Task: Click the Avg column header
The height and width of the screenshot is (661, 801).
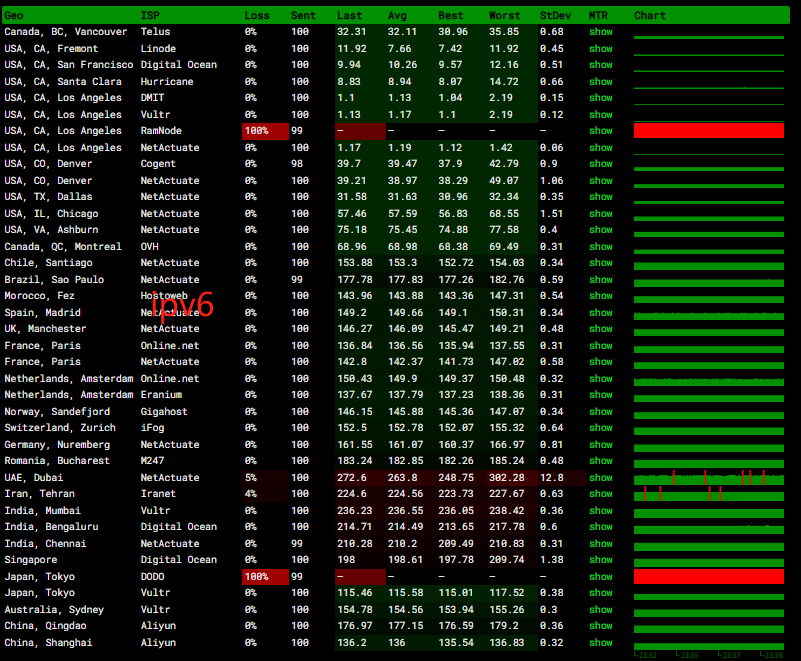Action: click(397, 15)
